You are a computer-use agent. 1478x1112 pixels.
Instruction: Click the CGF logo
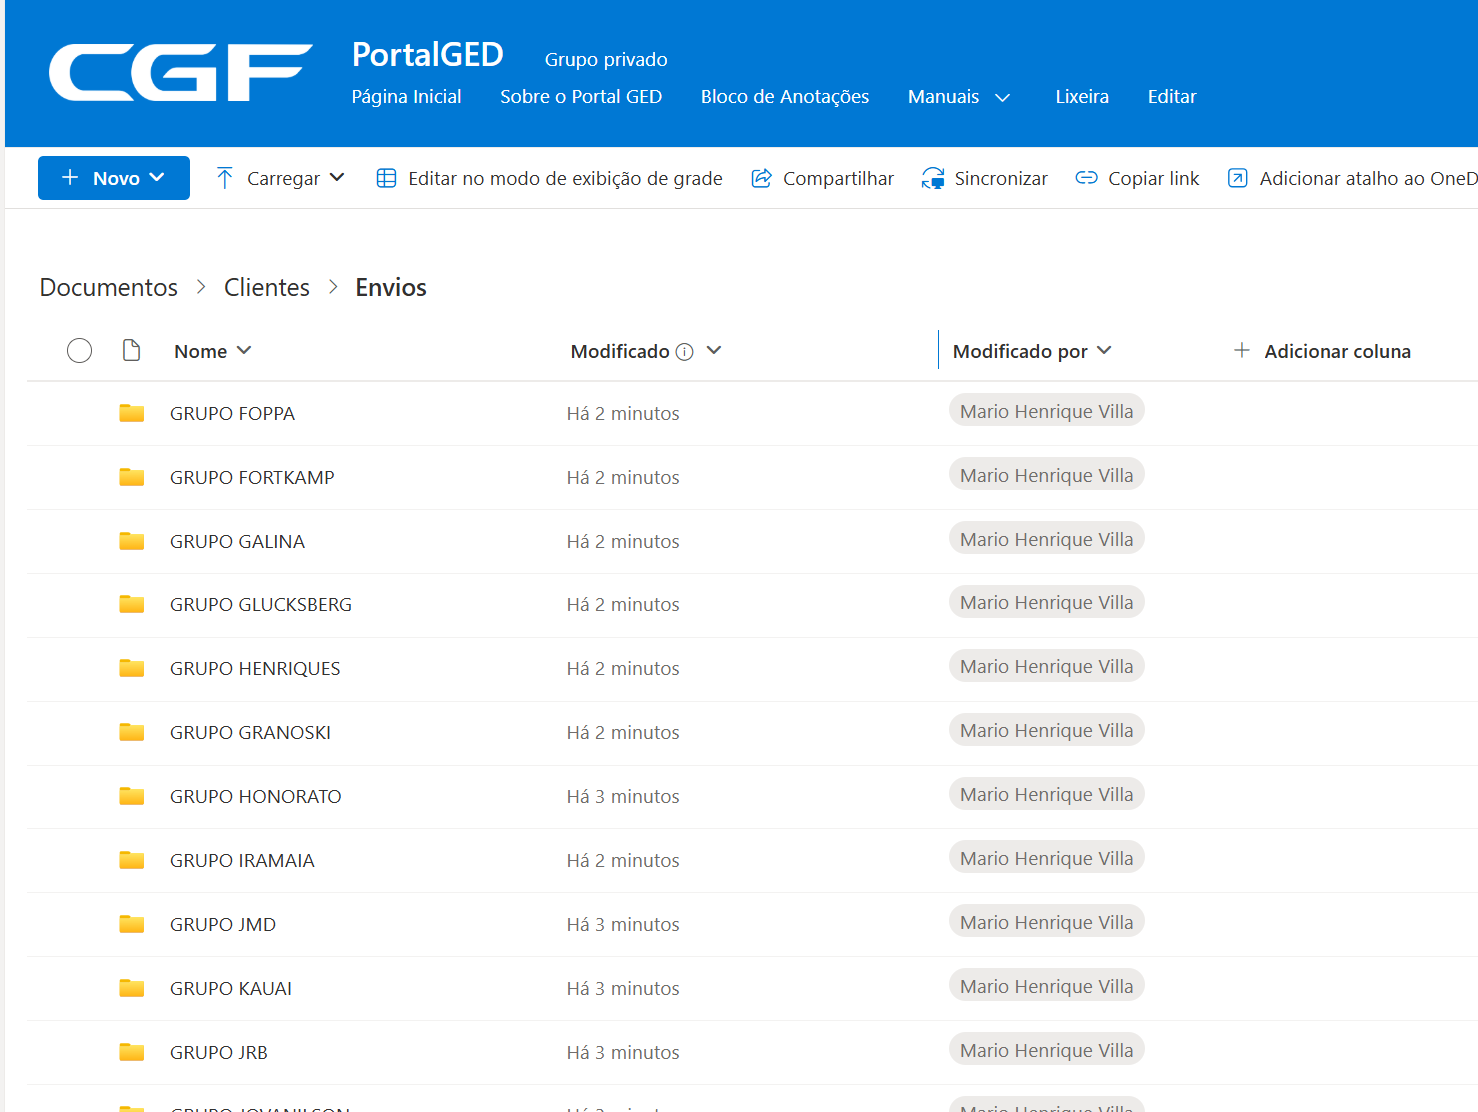tap(180, 73)
